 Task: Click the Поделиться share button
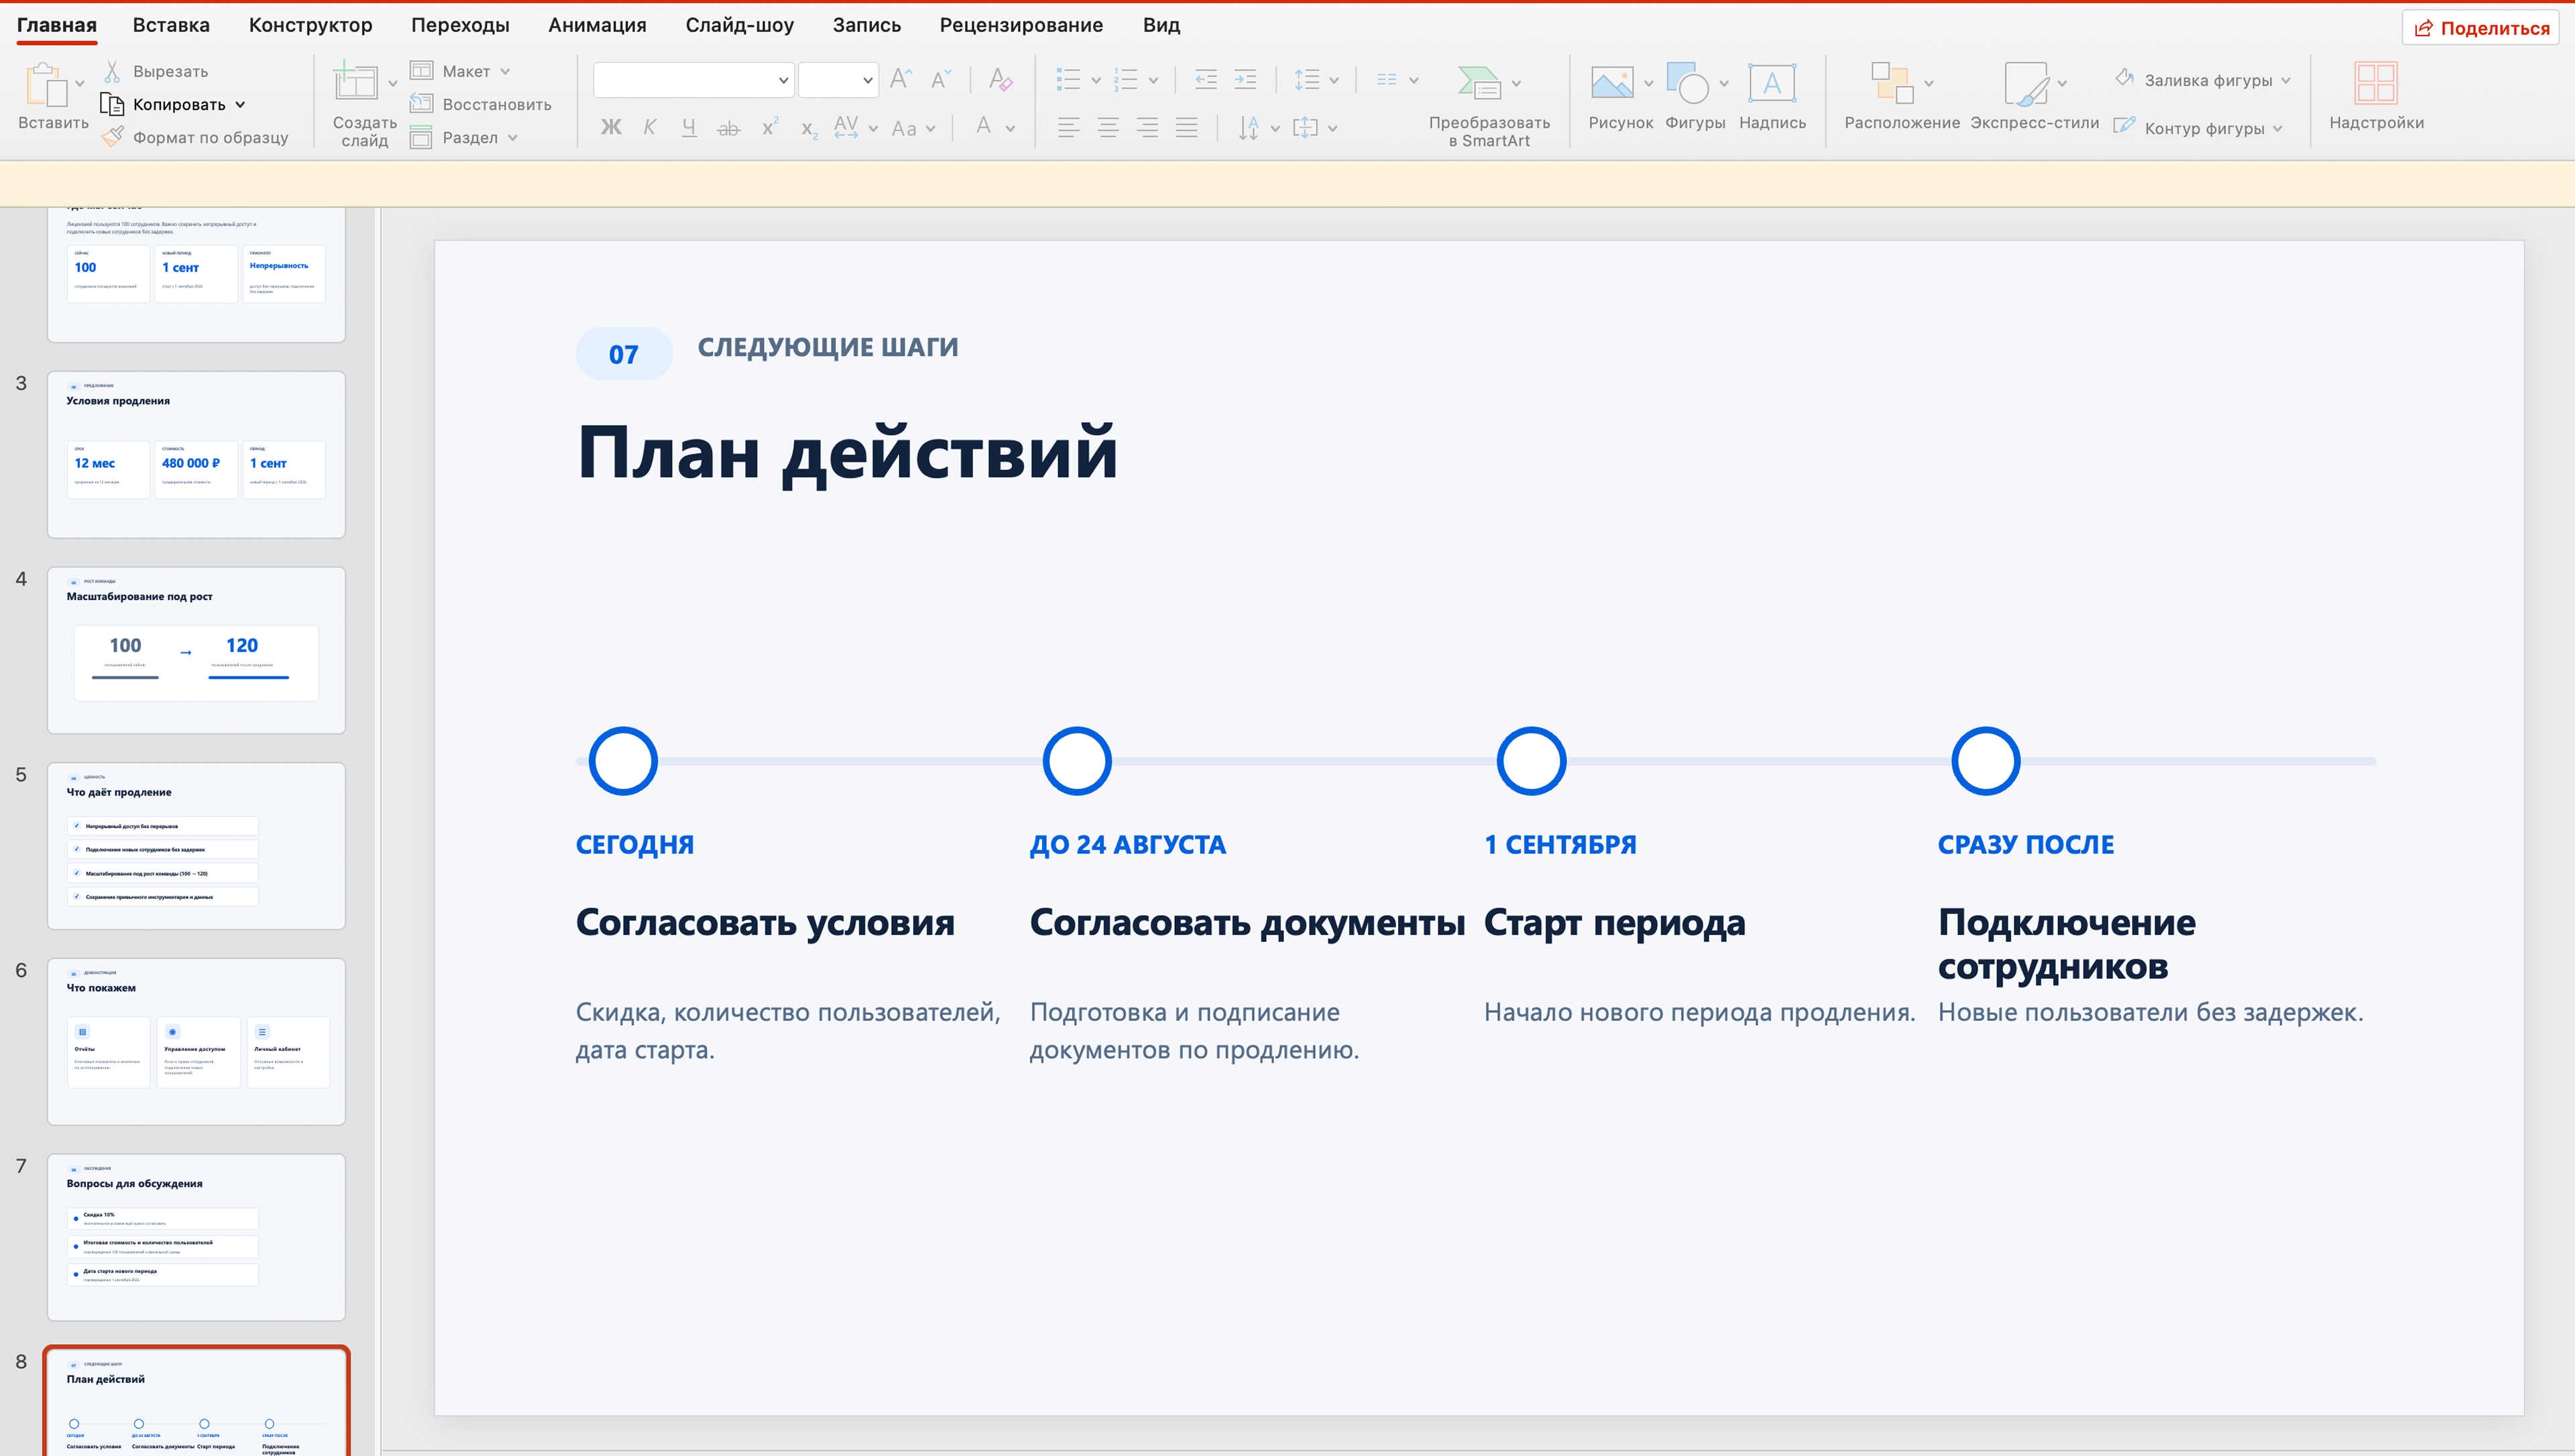pyautogui.click(x=2481, y=27)
